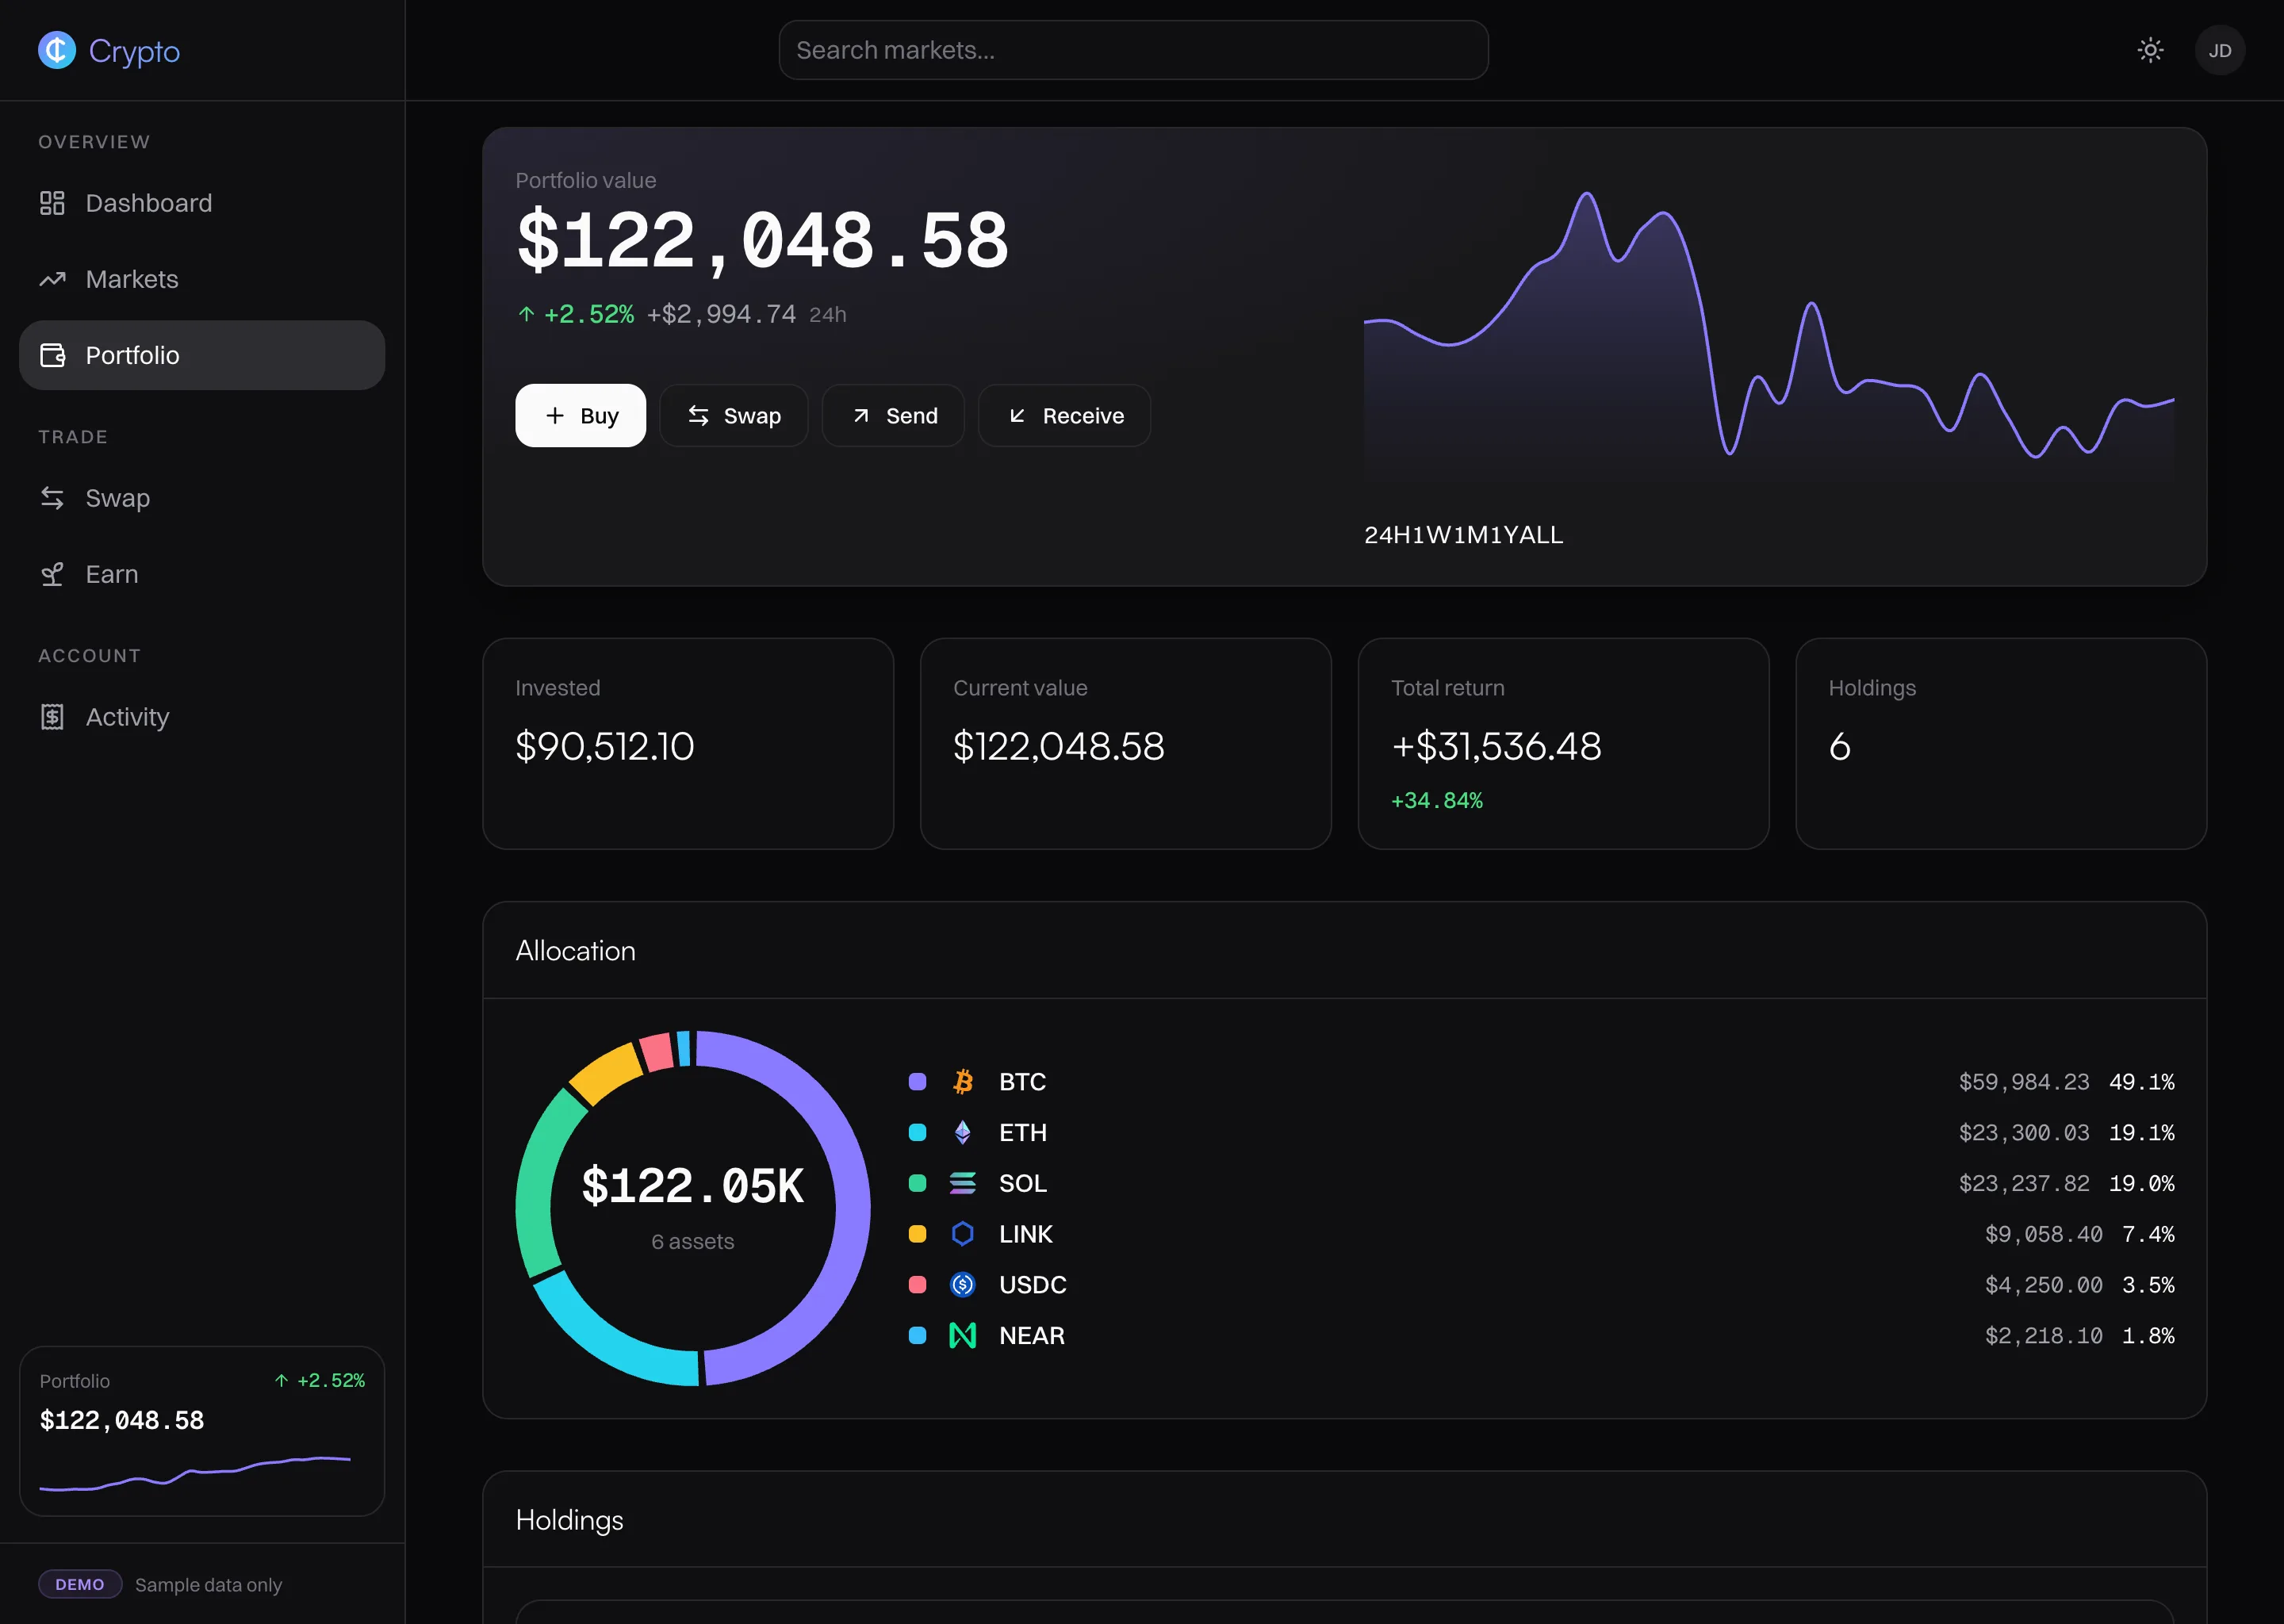Viewport: 2284px width, 1624px height.
Task: Open the Earn page
Action: (202, 574)
